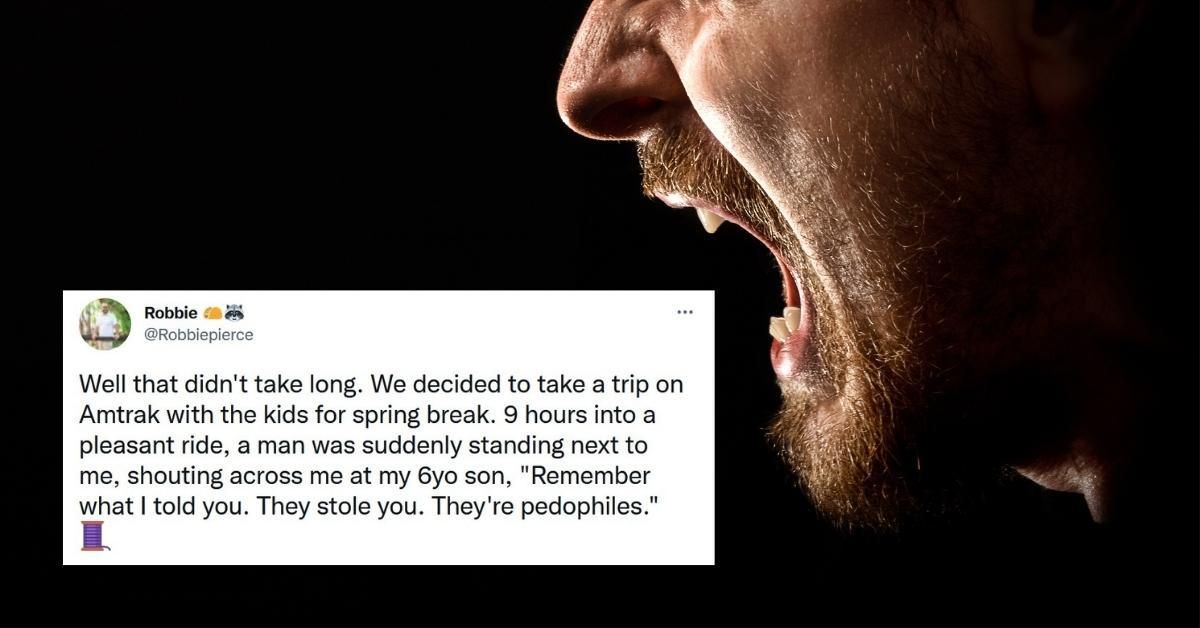Viewport: 1200px width, 628px height.
Task: Open the tweet's three-dot more options menu
Action: point(684,313)
